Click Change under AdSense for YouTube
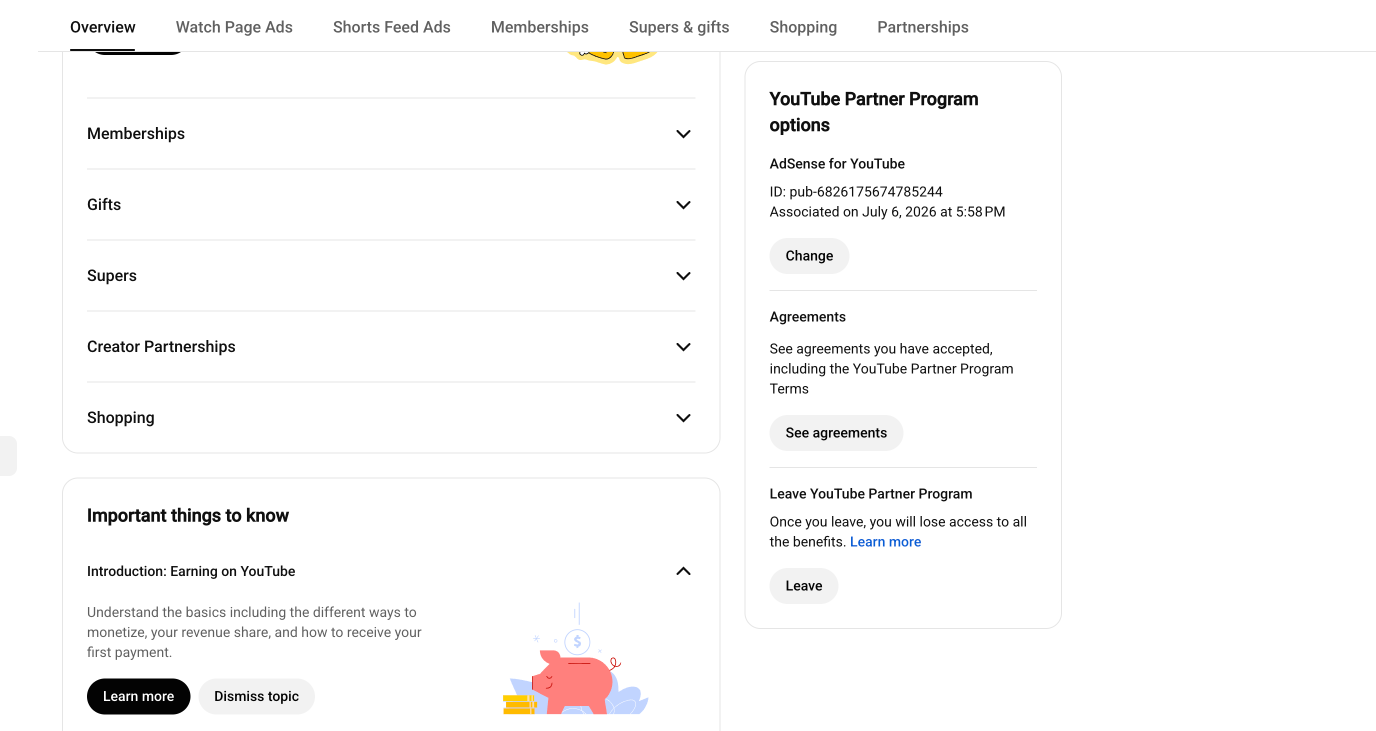This screenshot has height=731, width=1376. pyautogui.click(x=809, y=256)
